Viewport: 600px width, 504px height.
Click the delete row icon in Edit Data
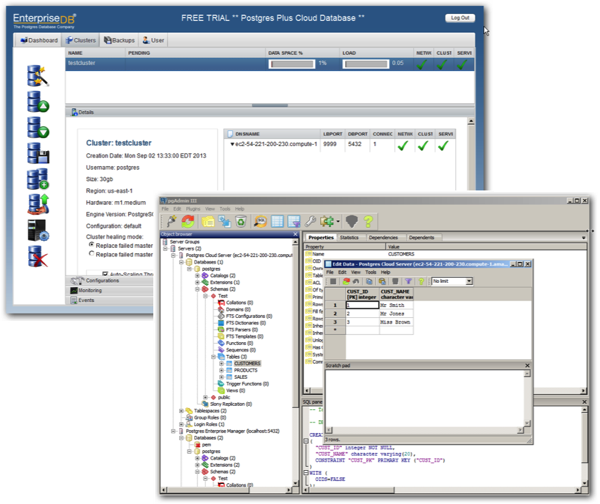(x=395, y=281)
